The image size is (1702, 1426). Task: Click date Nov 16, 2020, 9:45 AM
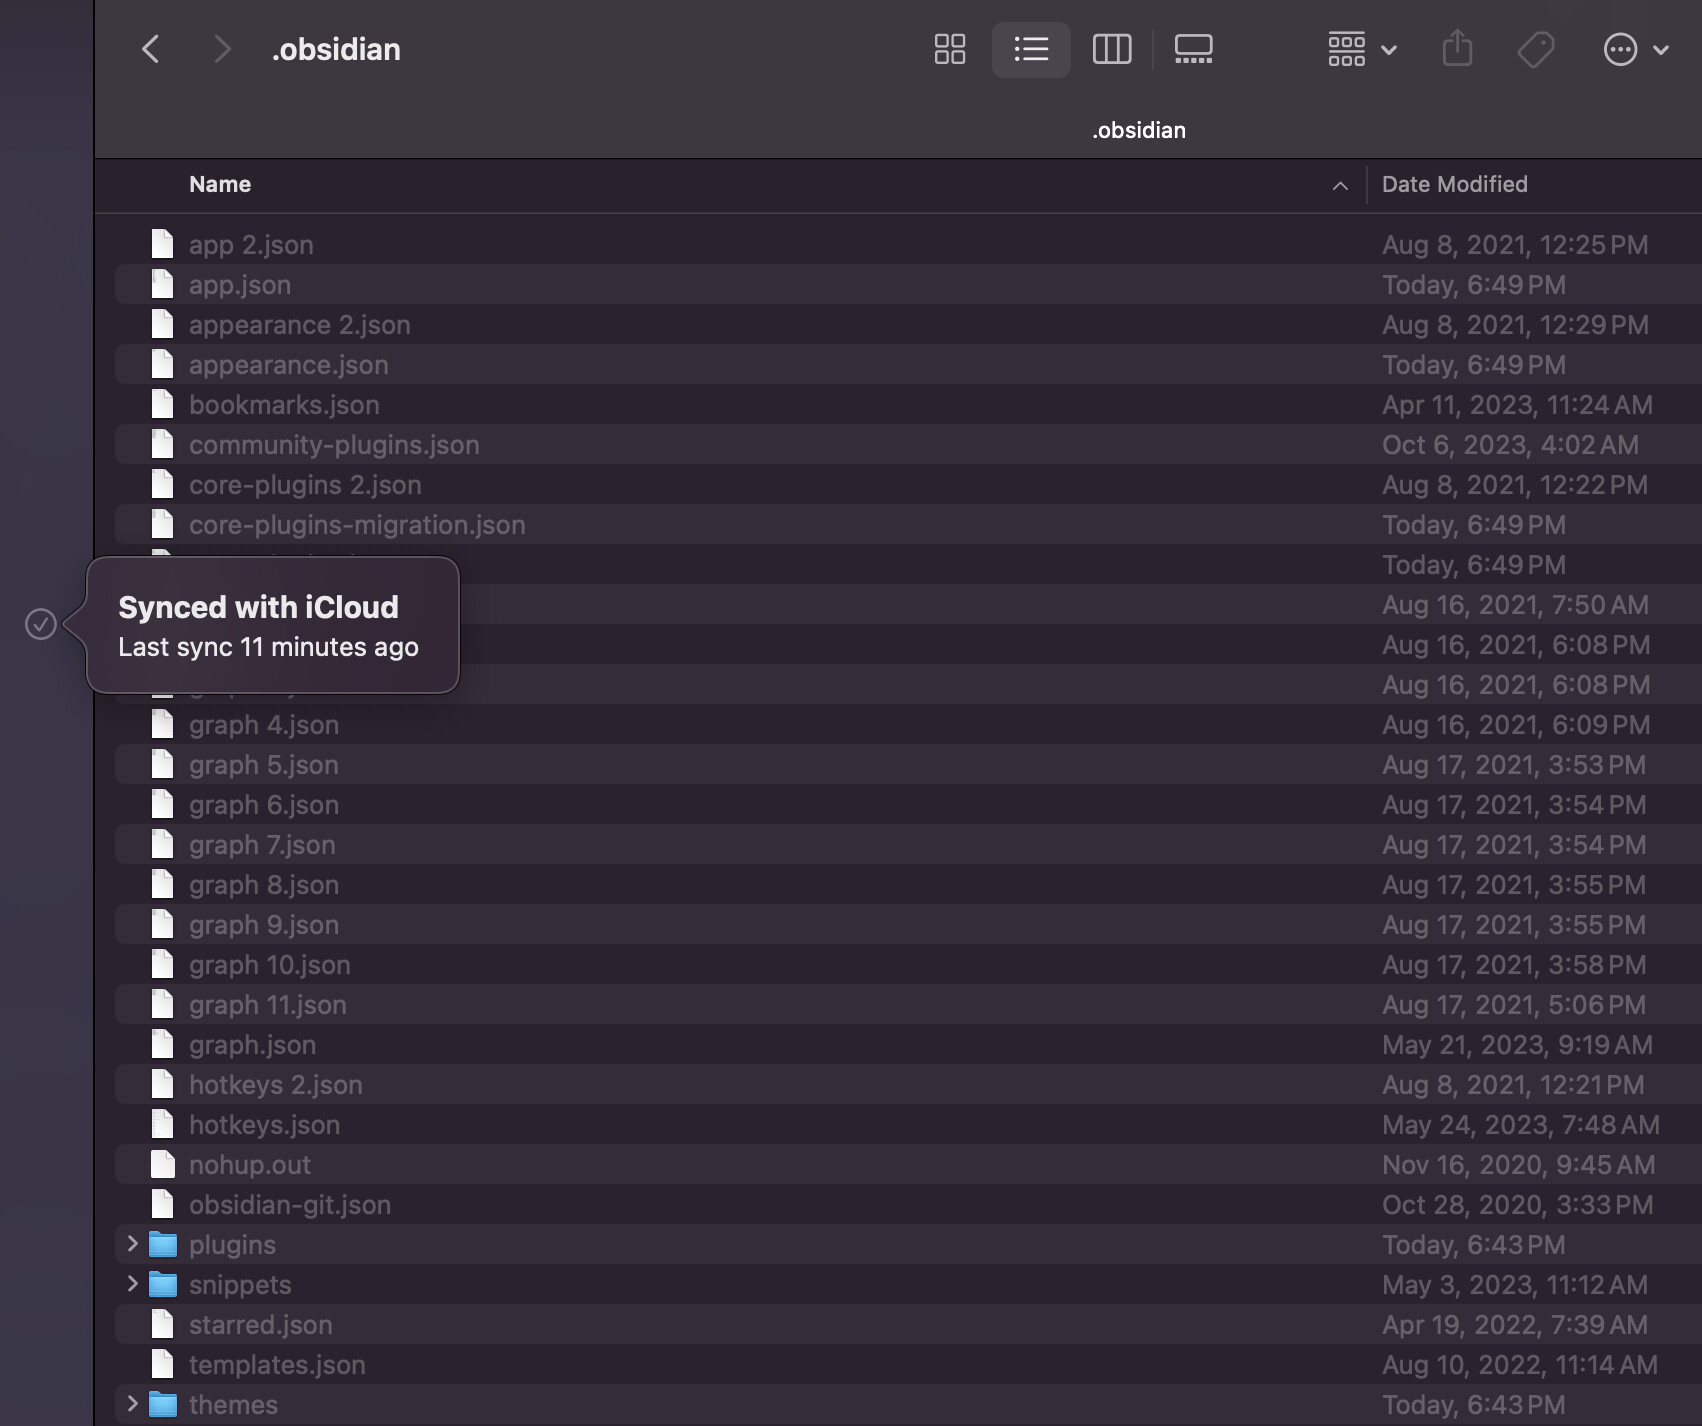(x=1518, y=1165)
